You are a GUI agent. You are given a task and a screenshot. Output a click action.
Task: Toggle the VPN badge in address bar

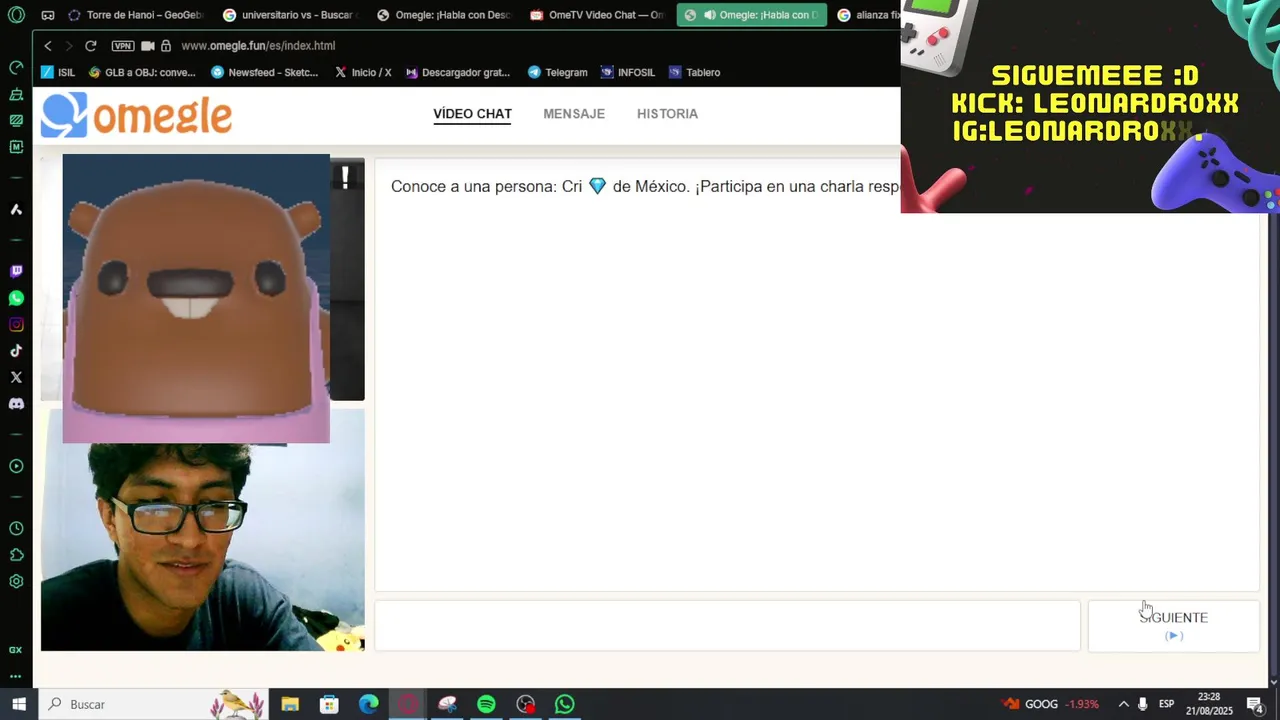(x=122, y=46)
